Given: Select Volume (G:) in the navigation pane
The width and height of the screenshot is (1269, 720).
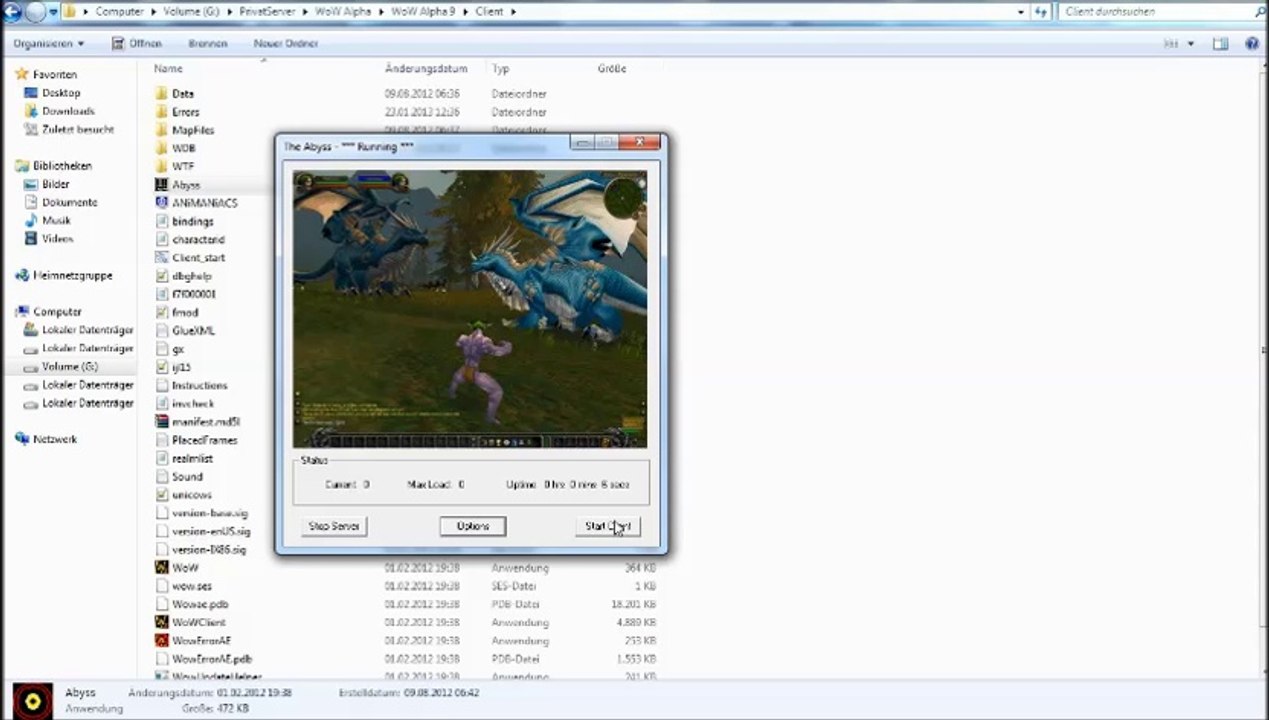Looking at the screenshot, I should [70, 367].
